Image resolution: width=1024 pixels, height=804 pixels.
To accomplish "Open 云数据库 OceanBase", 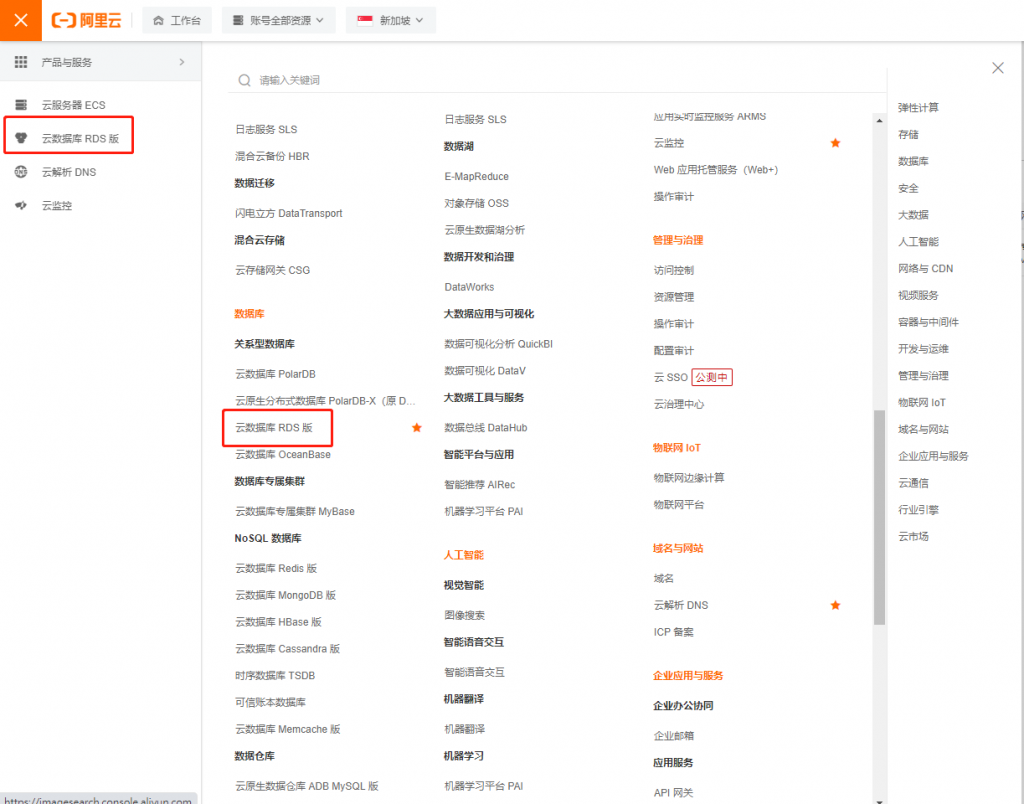I will pos(283,455).
